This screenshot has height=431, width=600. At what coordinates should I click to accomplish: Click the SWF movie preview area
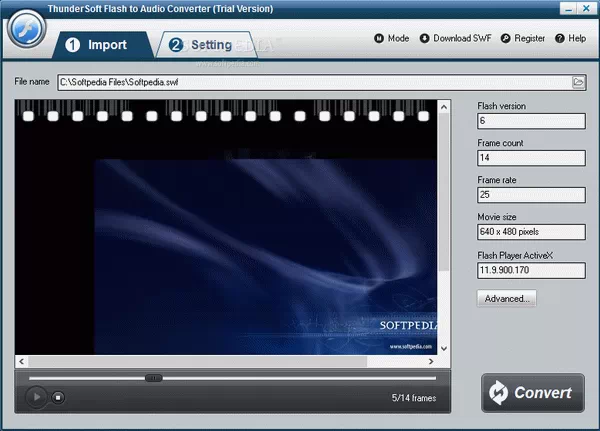click(226, 227)
